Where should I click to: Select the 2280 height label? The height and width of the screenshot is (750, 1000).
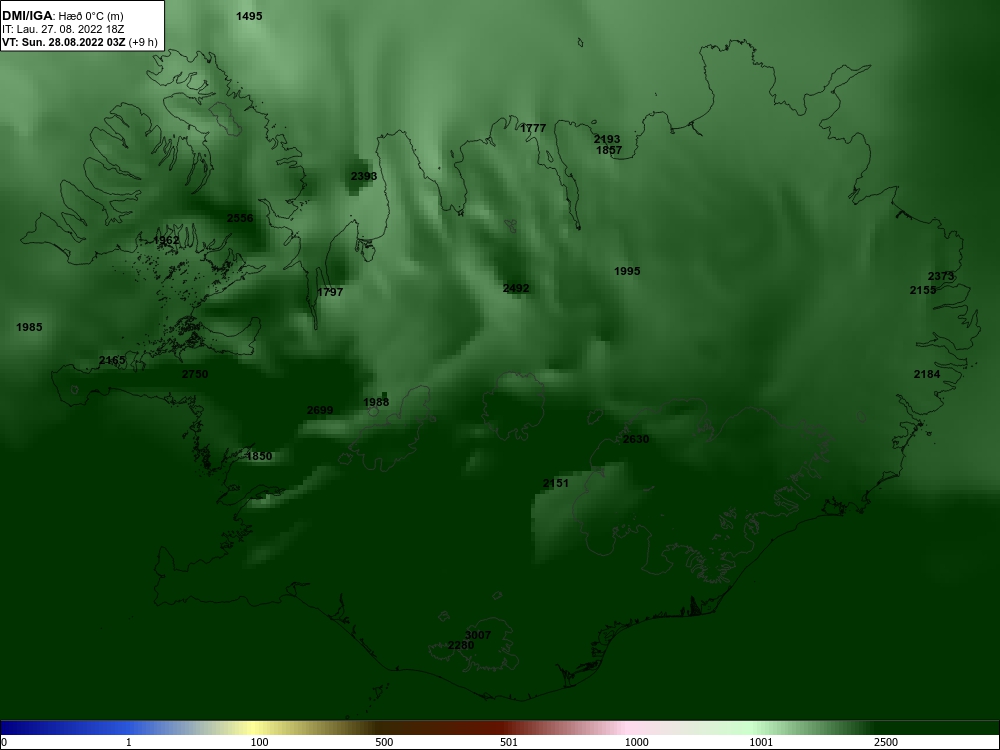(460, 645)
